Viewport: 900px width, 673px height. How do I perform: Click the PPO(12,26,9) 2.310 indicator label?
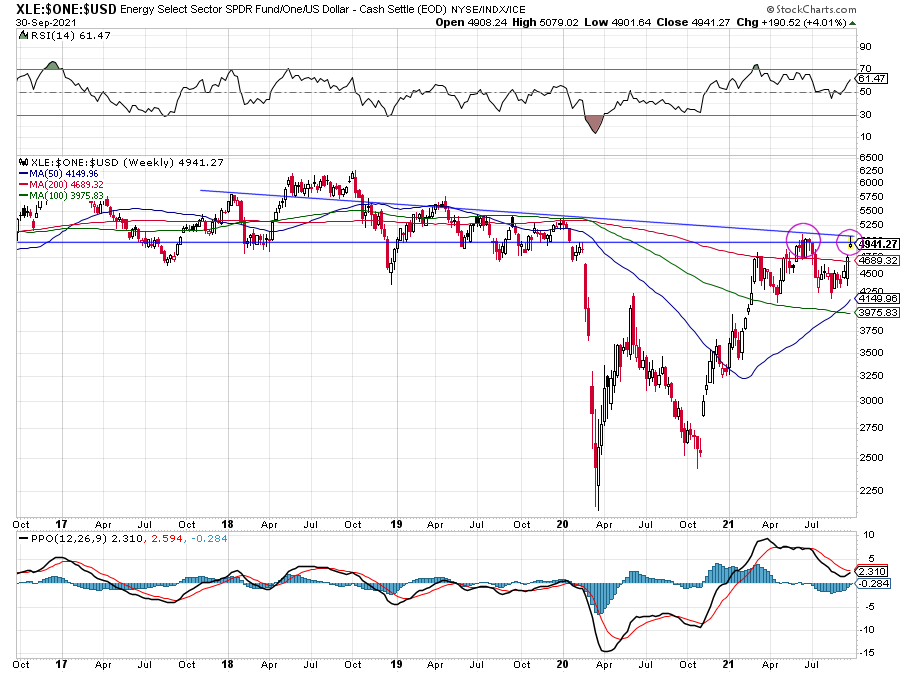[86, 539]
